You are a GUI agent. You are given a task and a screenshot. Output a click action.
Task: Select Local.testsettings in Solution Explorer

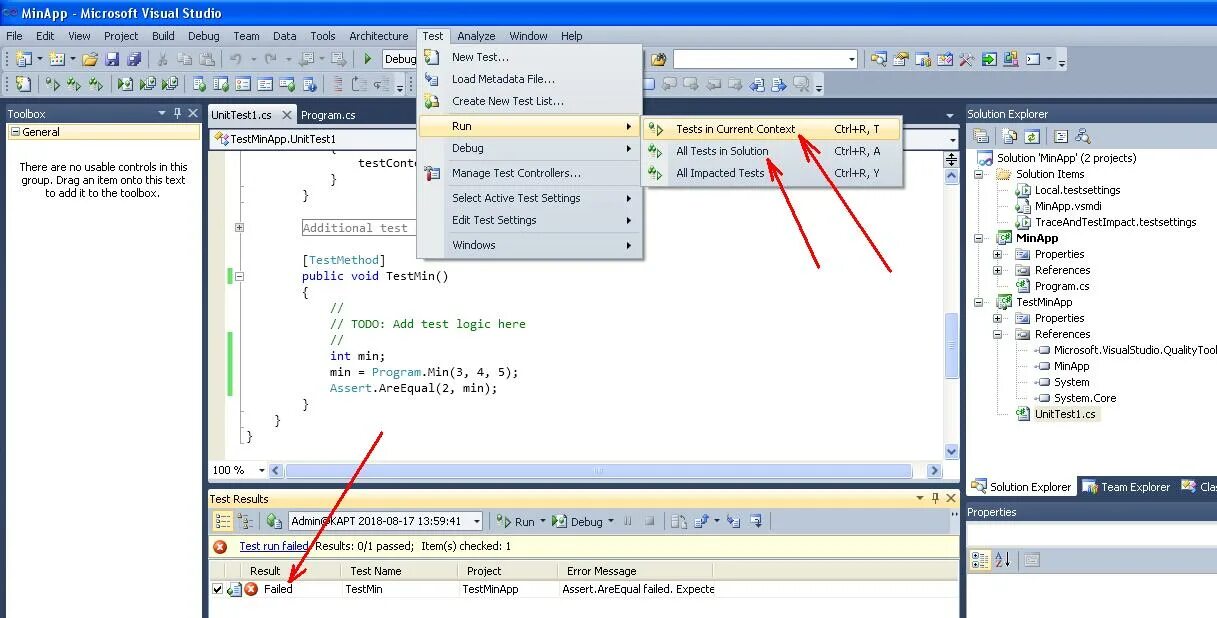(1077, 190)
